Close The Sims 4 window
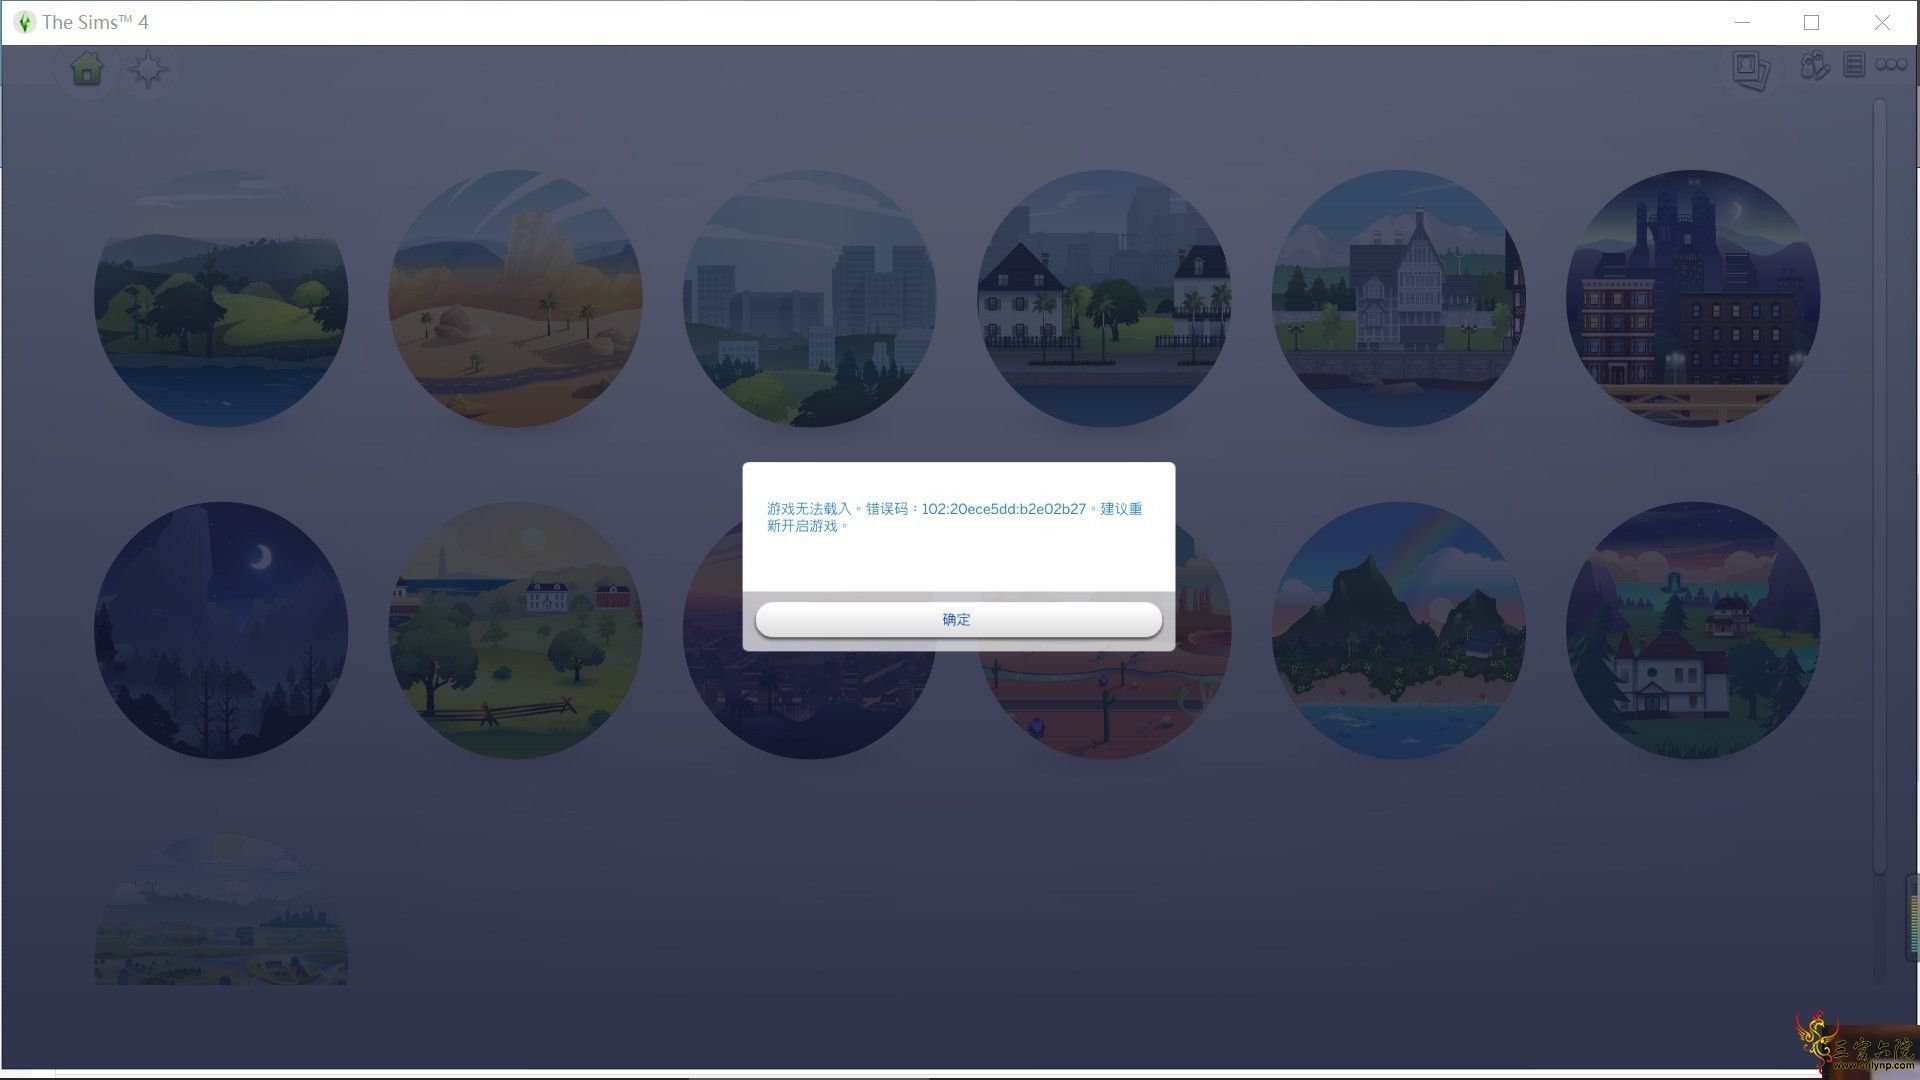This screenshot has height=1080, width=1920. (x=1882, y=22)
